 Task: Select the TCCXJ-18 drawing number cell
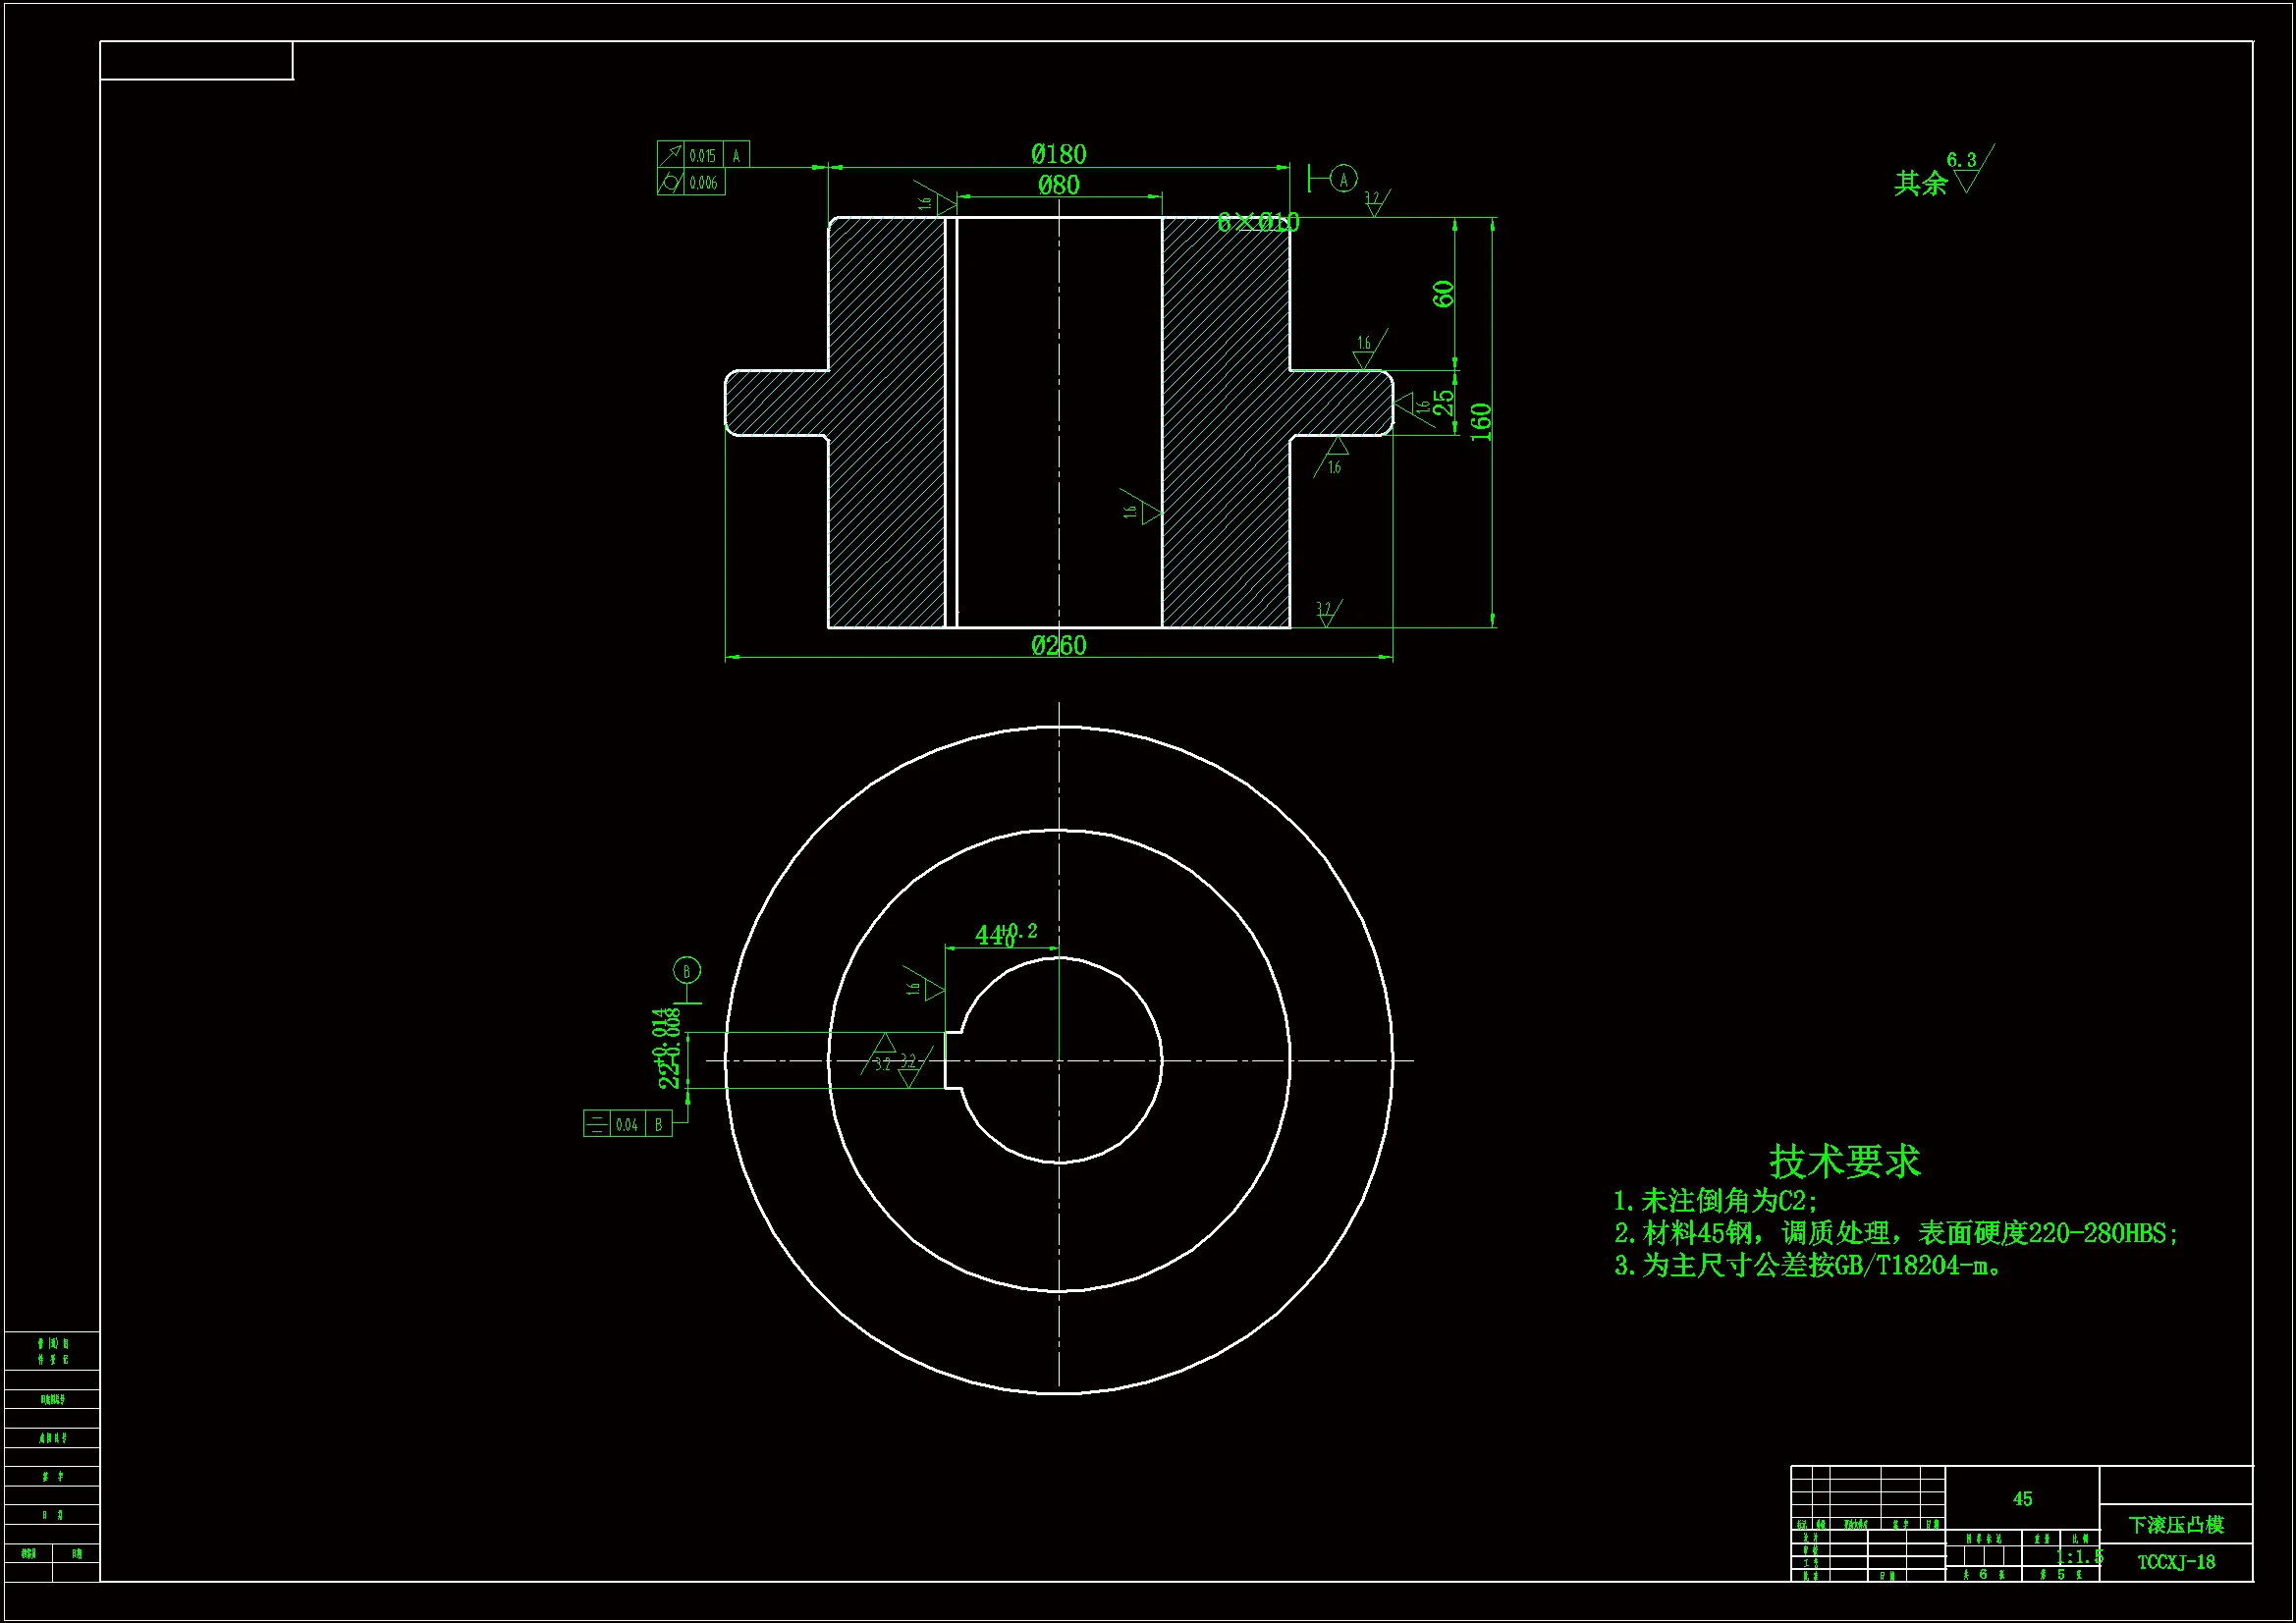click(2175, 1561)
